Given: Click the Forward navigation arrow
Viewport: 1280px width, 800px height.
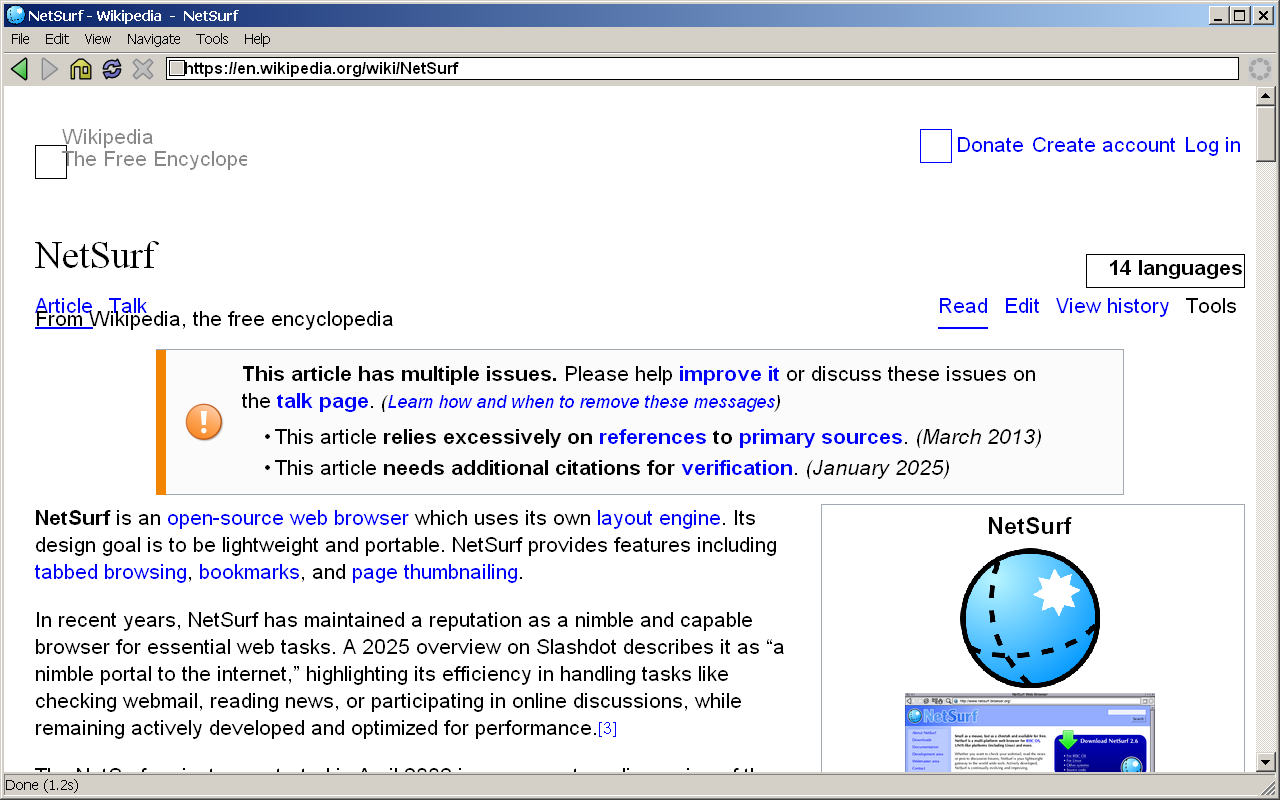Looking at the screenshot, I should [50, 69].
